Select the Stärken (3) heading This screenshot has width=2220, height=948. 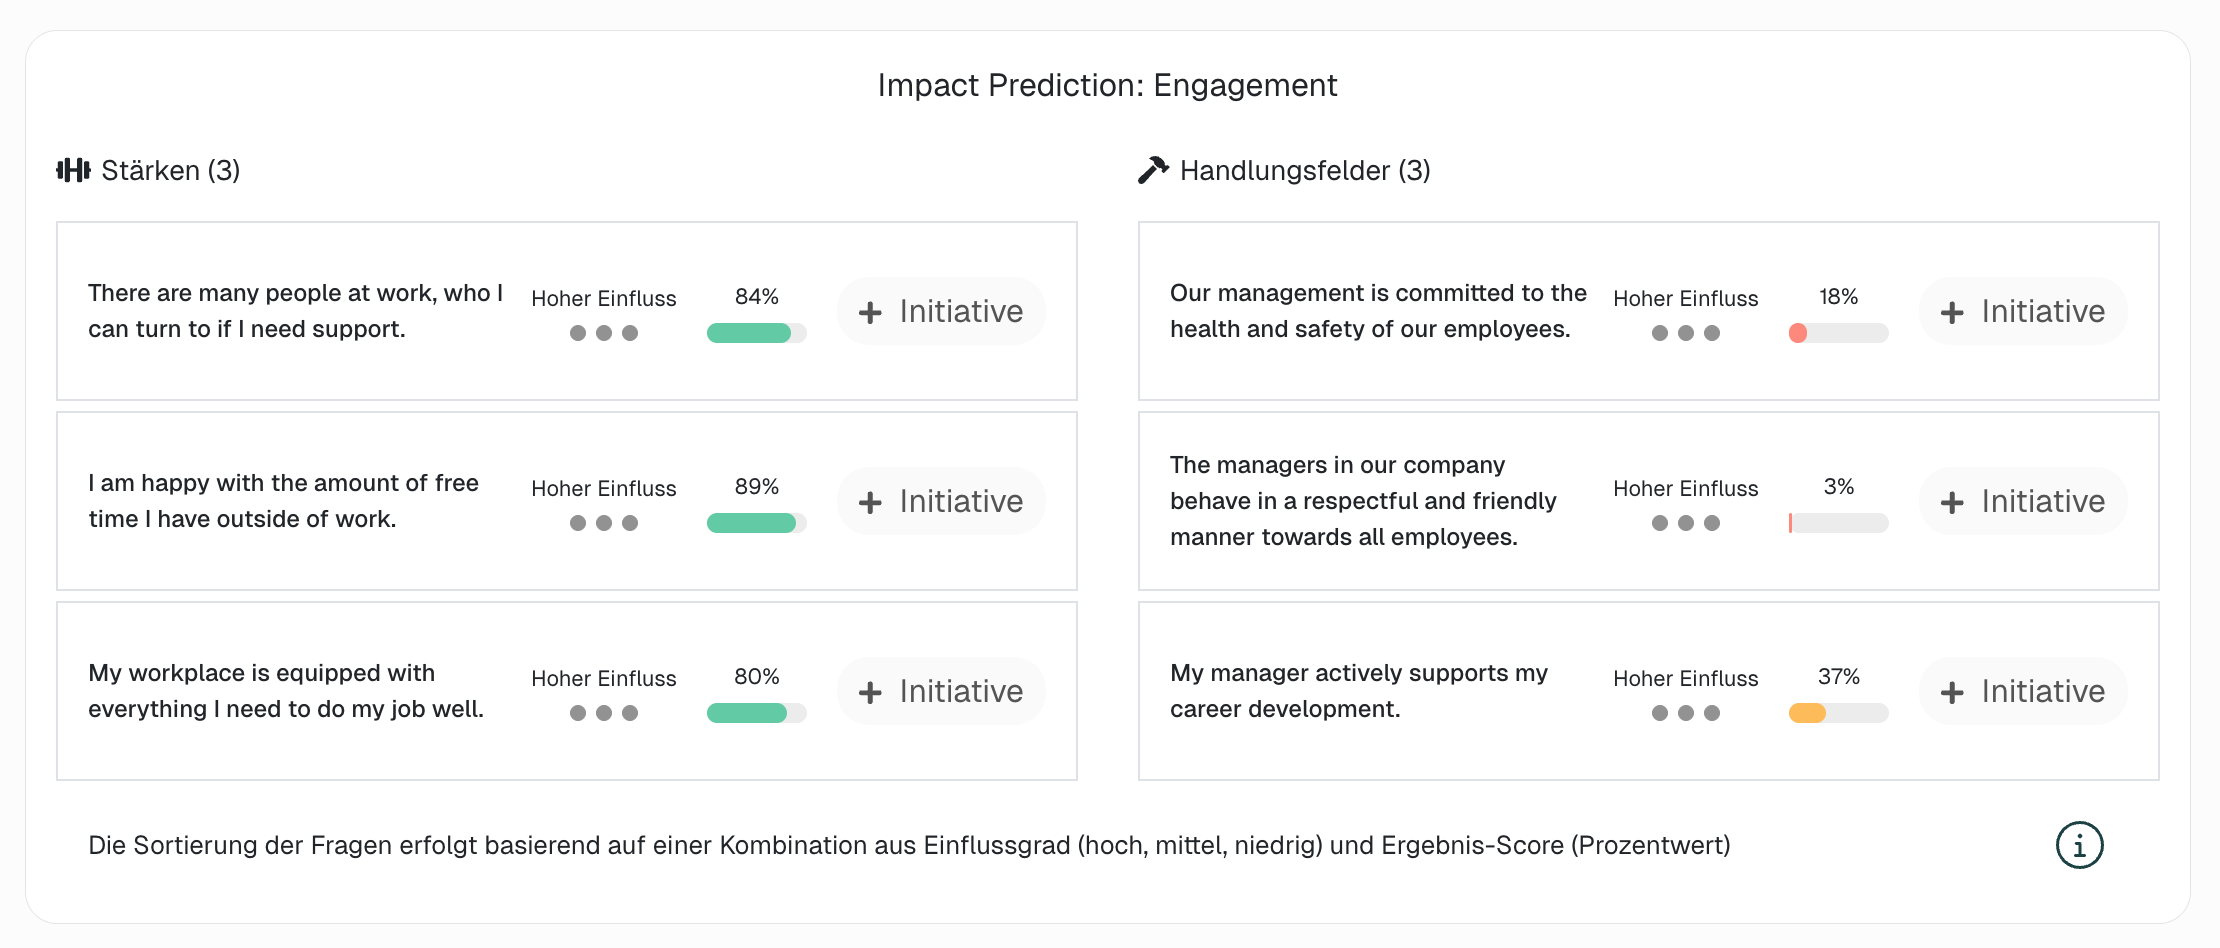tap(170, 170)
